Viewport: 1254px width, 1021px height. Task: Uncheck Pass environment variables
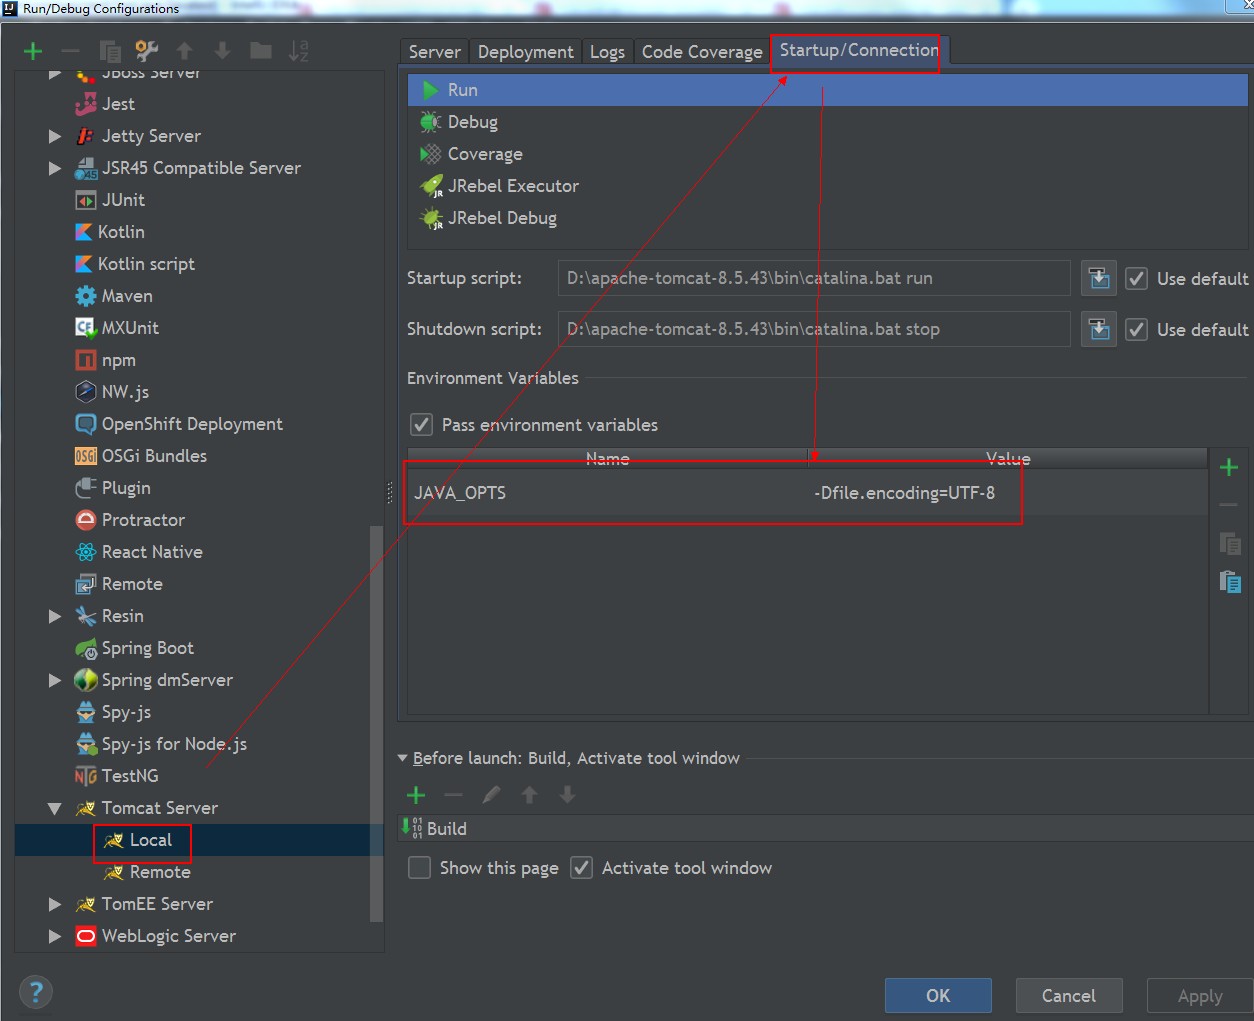[x=422, y=424]
